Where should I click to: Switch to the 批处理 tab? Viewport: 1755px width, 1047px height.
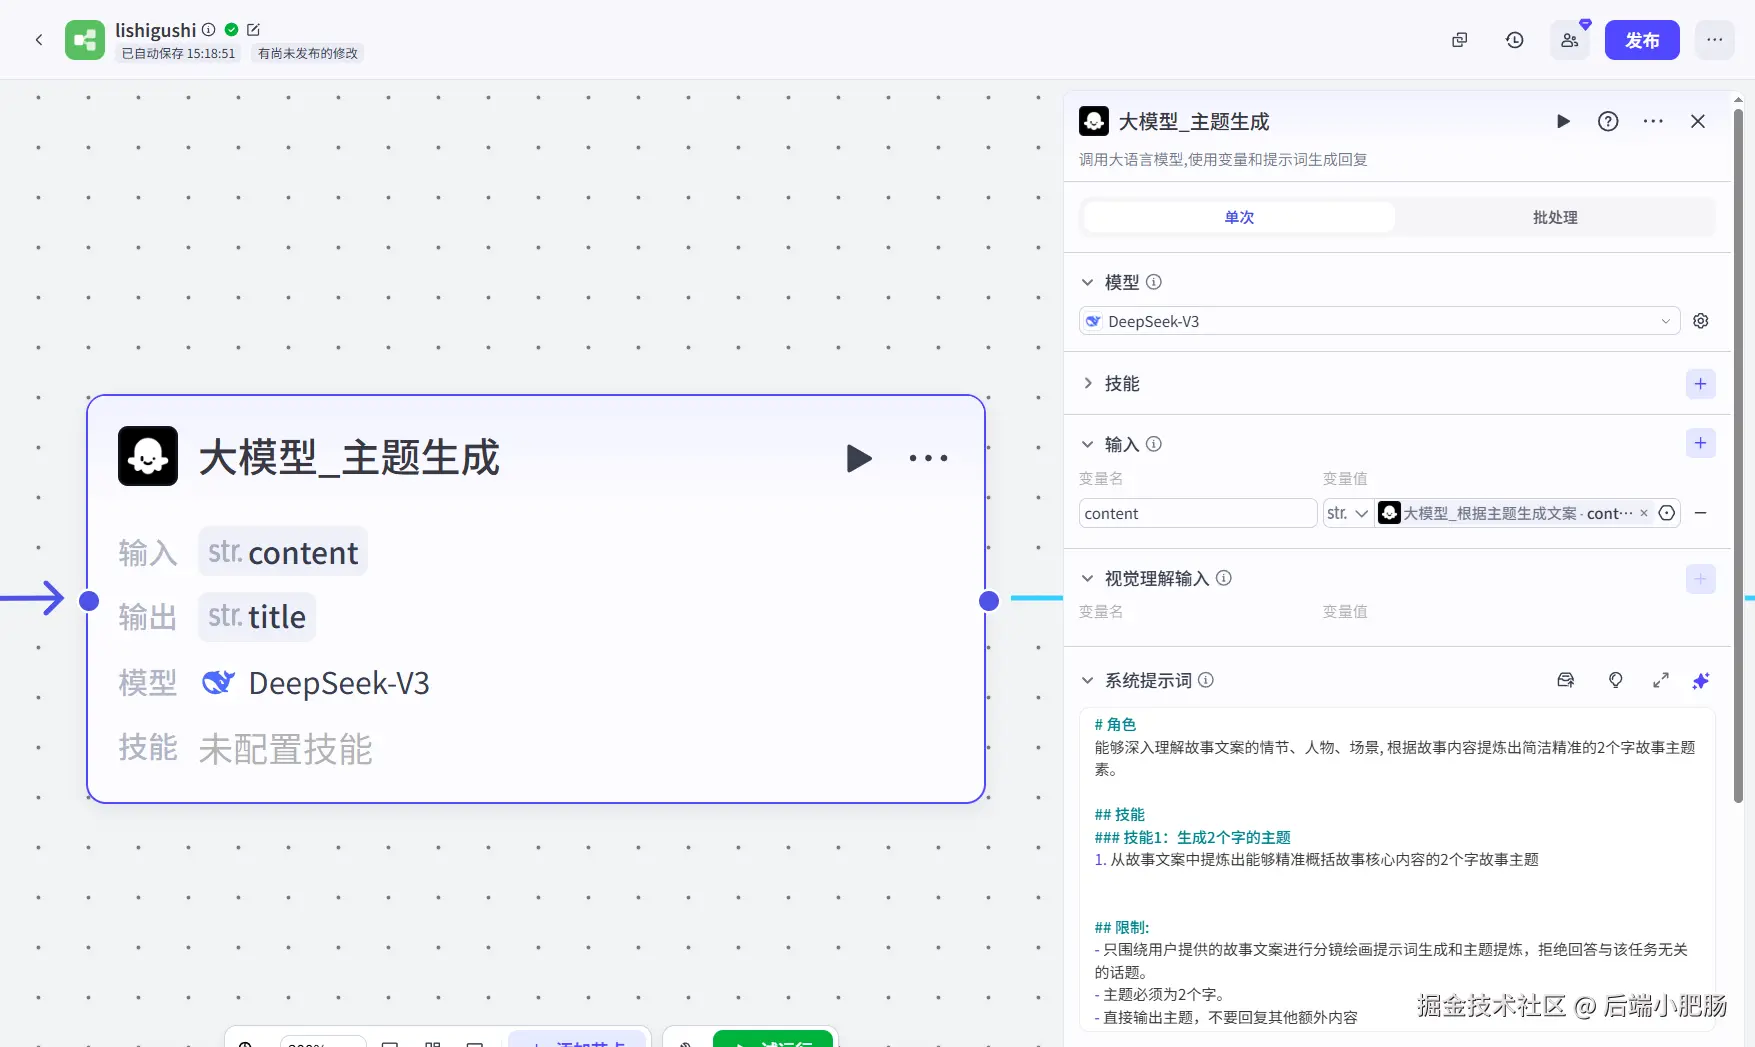[1555, 217]
